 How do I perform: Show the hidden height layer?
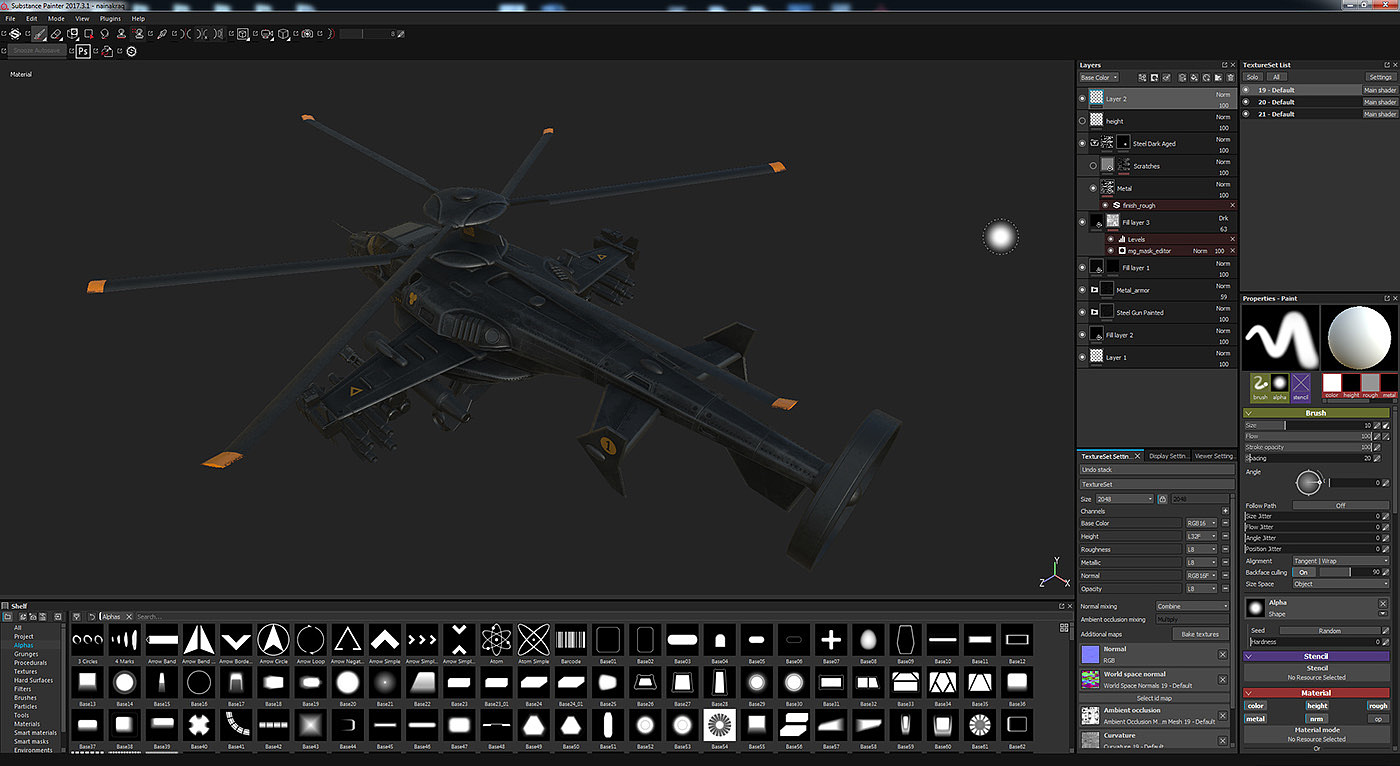tap(1082, 121)
